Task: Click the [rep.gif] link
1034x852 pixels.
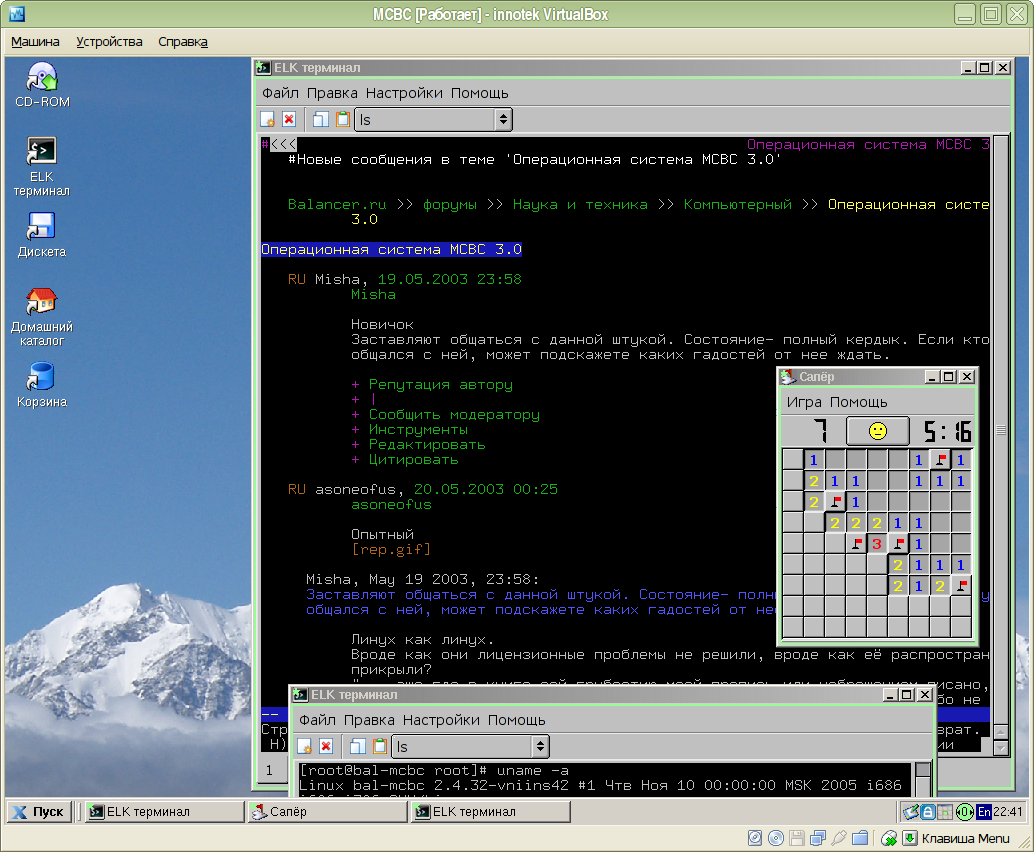Action: click(391, 549)
